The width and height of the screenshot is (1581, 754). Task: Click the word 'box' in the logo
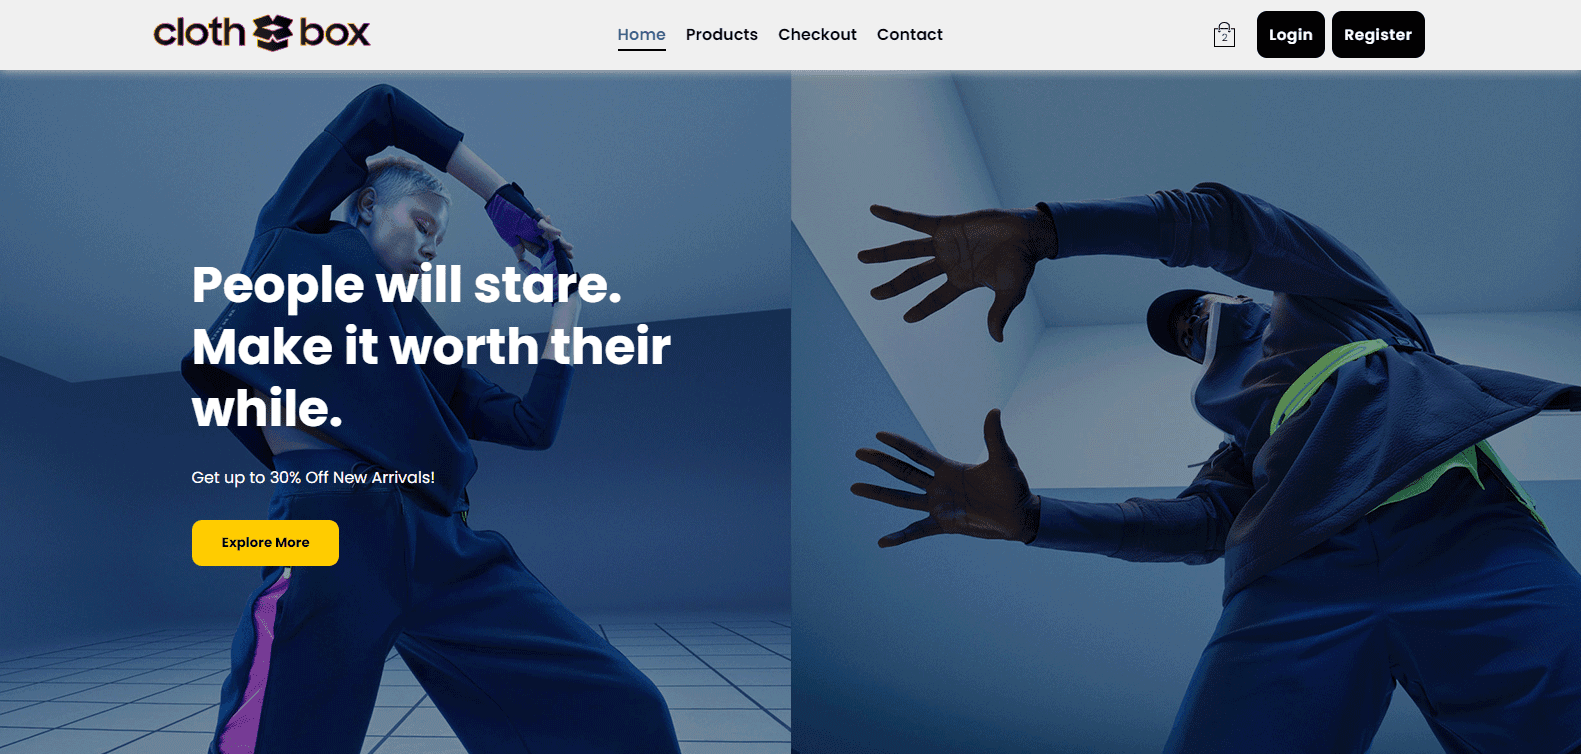335,33
